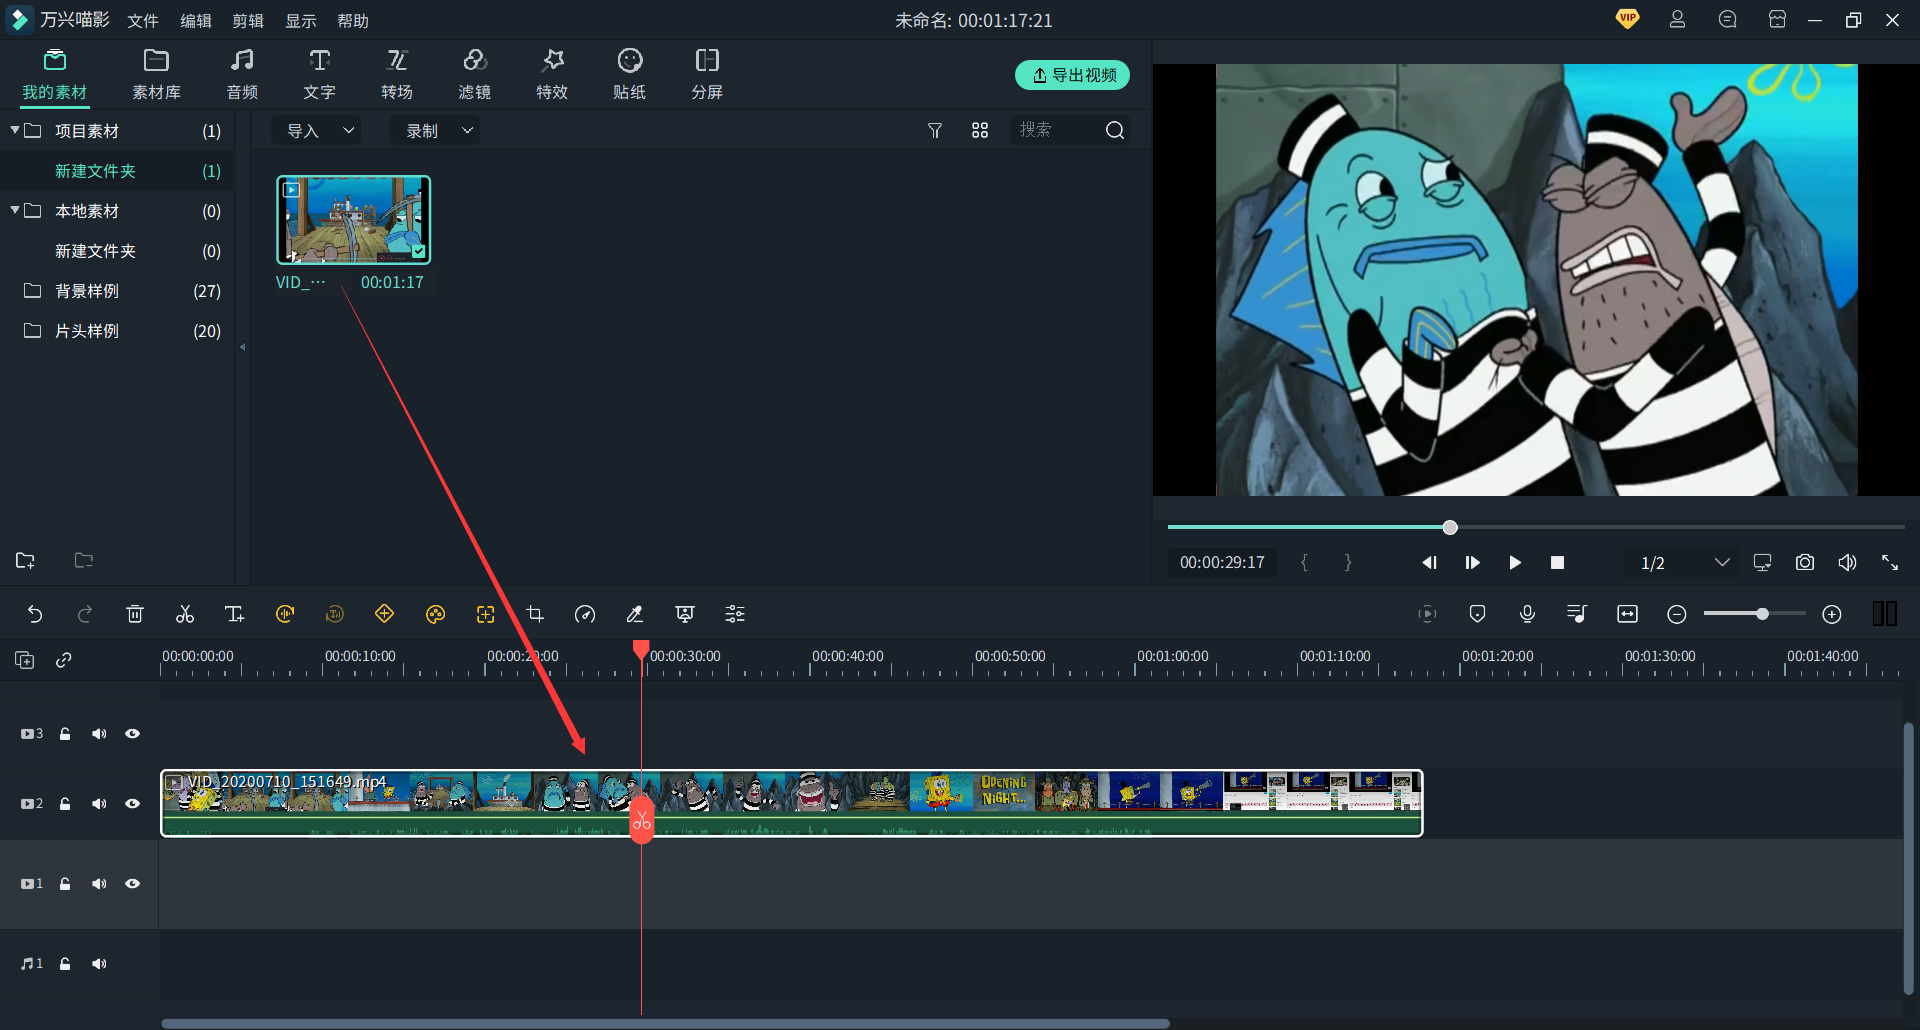Split the clip with scissors tool
1920x1030 pixels.
coord(185,614)
